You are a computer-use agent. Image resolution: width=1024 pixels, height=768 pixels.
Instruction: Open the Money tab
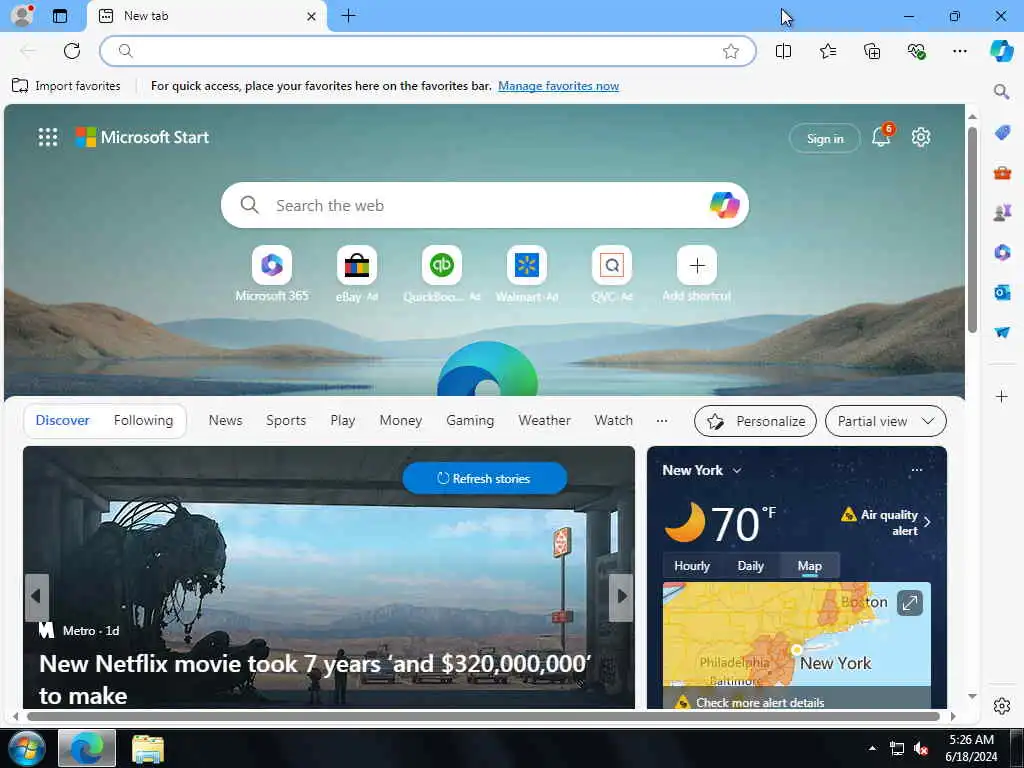(x=401, y=421)
